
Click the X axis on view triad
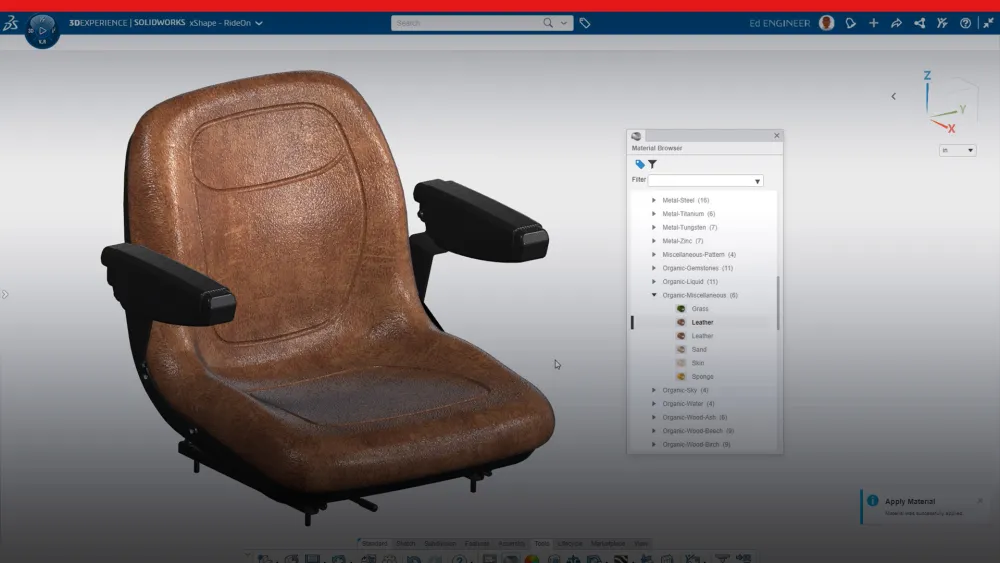(x=951, y=129)
